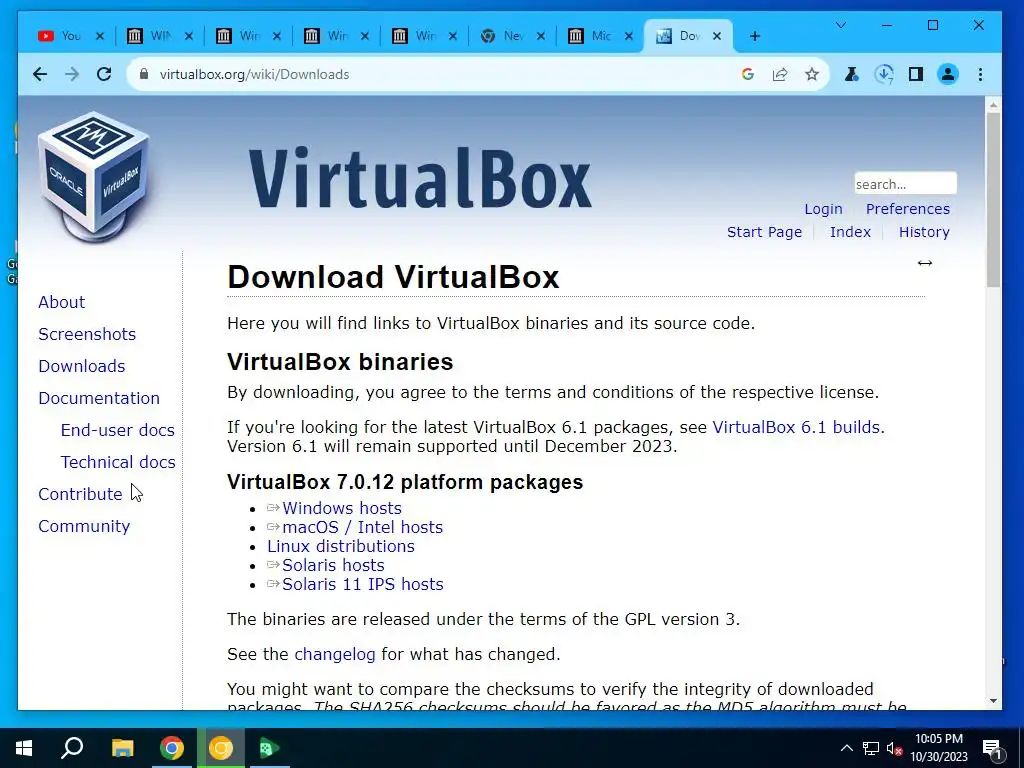The image size is (1024, 768).
Task: Open Documentation in the sidebar
Action: (99, 398)
